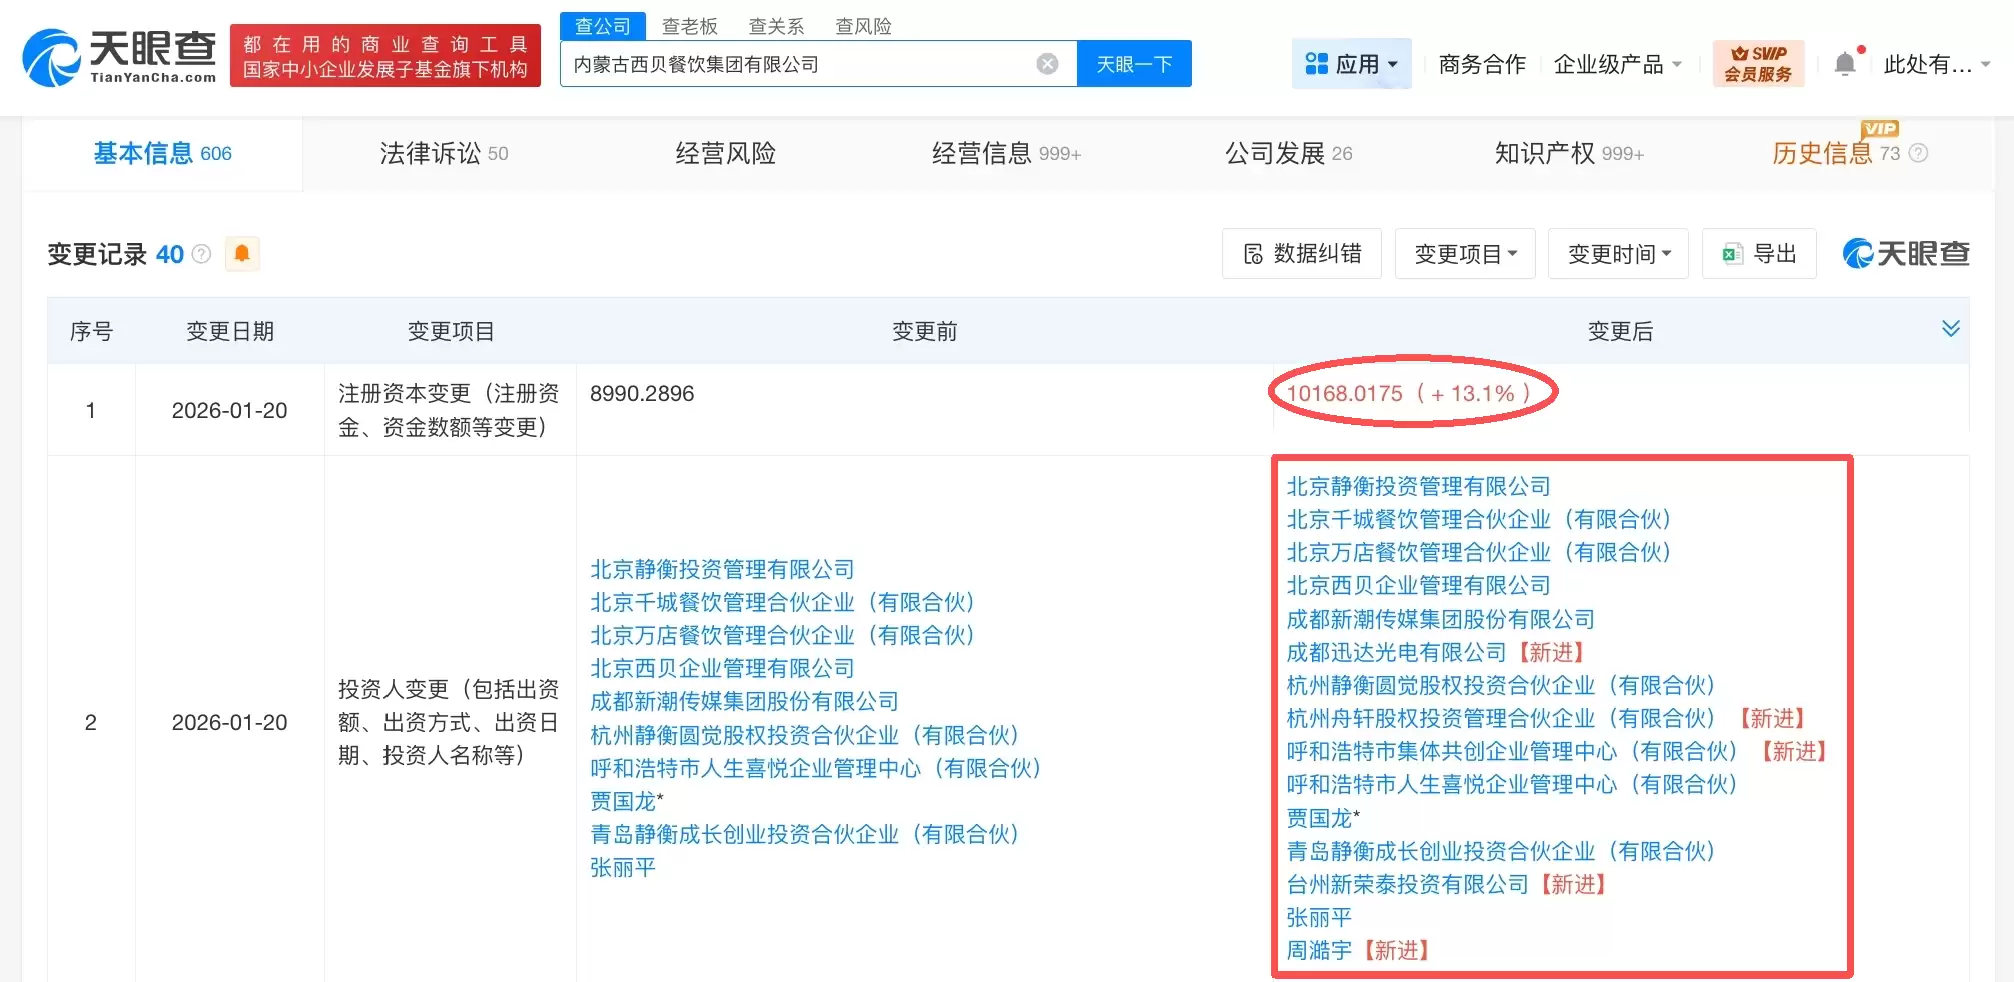Clear the search box with X icon
This screenshot has width=2014, height=982.
click(1047, 64)
